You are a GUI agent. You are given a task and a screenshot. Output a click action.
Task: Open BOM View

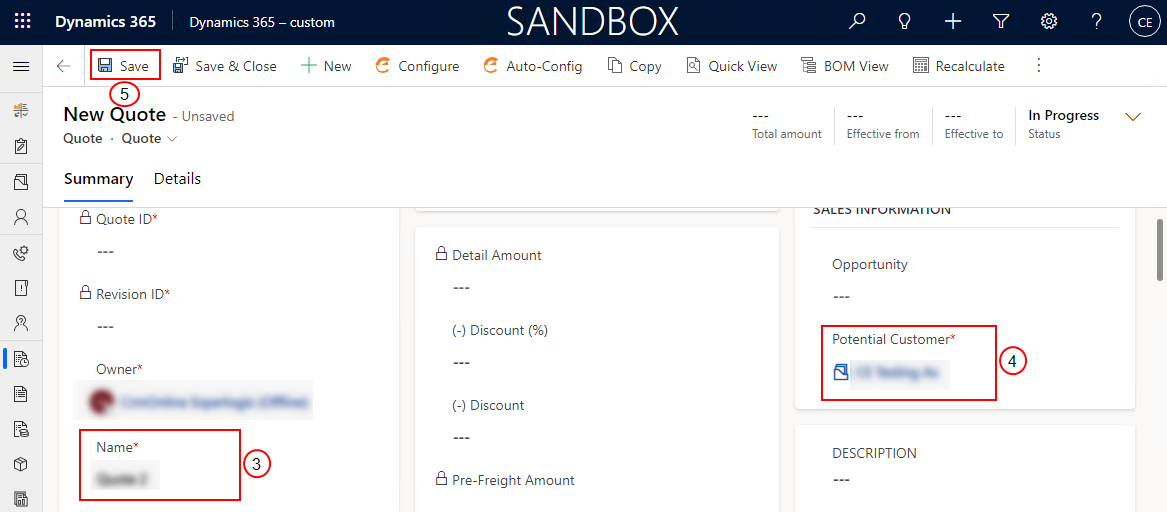(845, 66)
